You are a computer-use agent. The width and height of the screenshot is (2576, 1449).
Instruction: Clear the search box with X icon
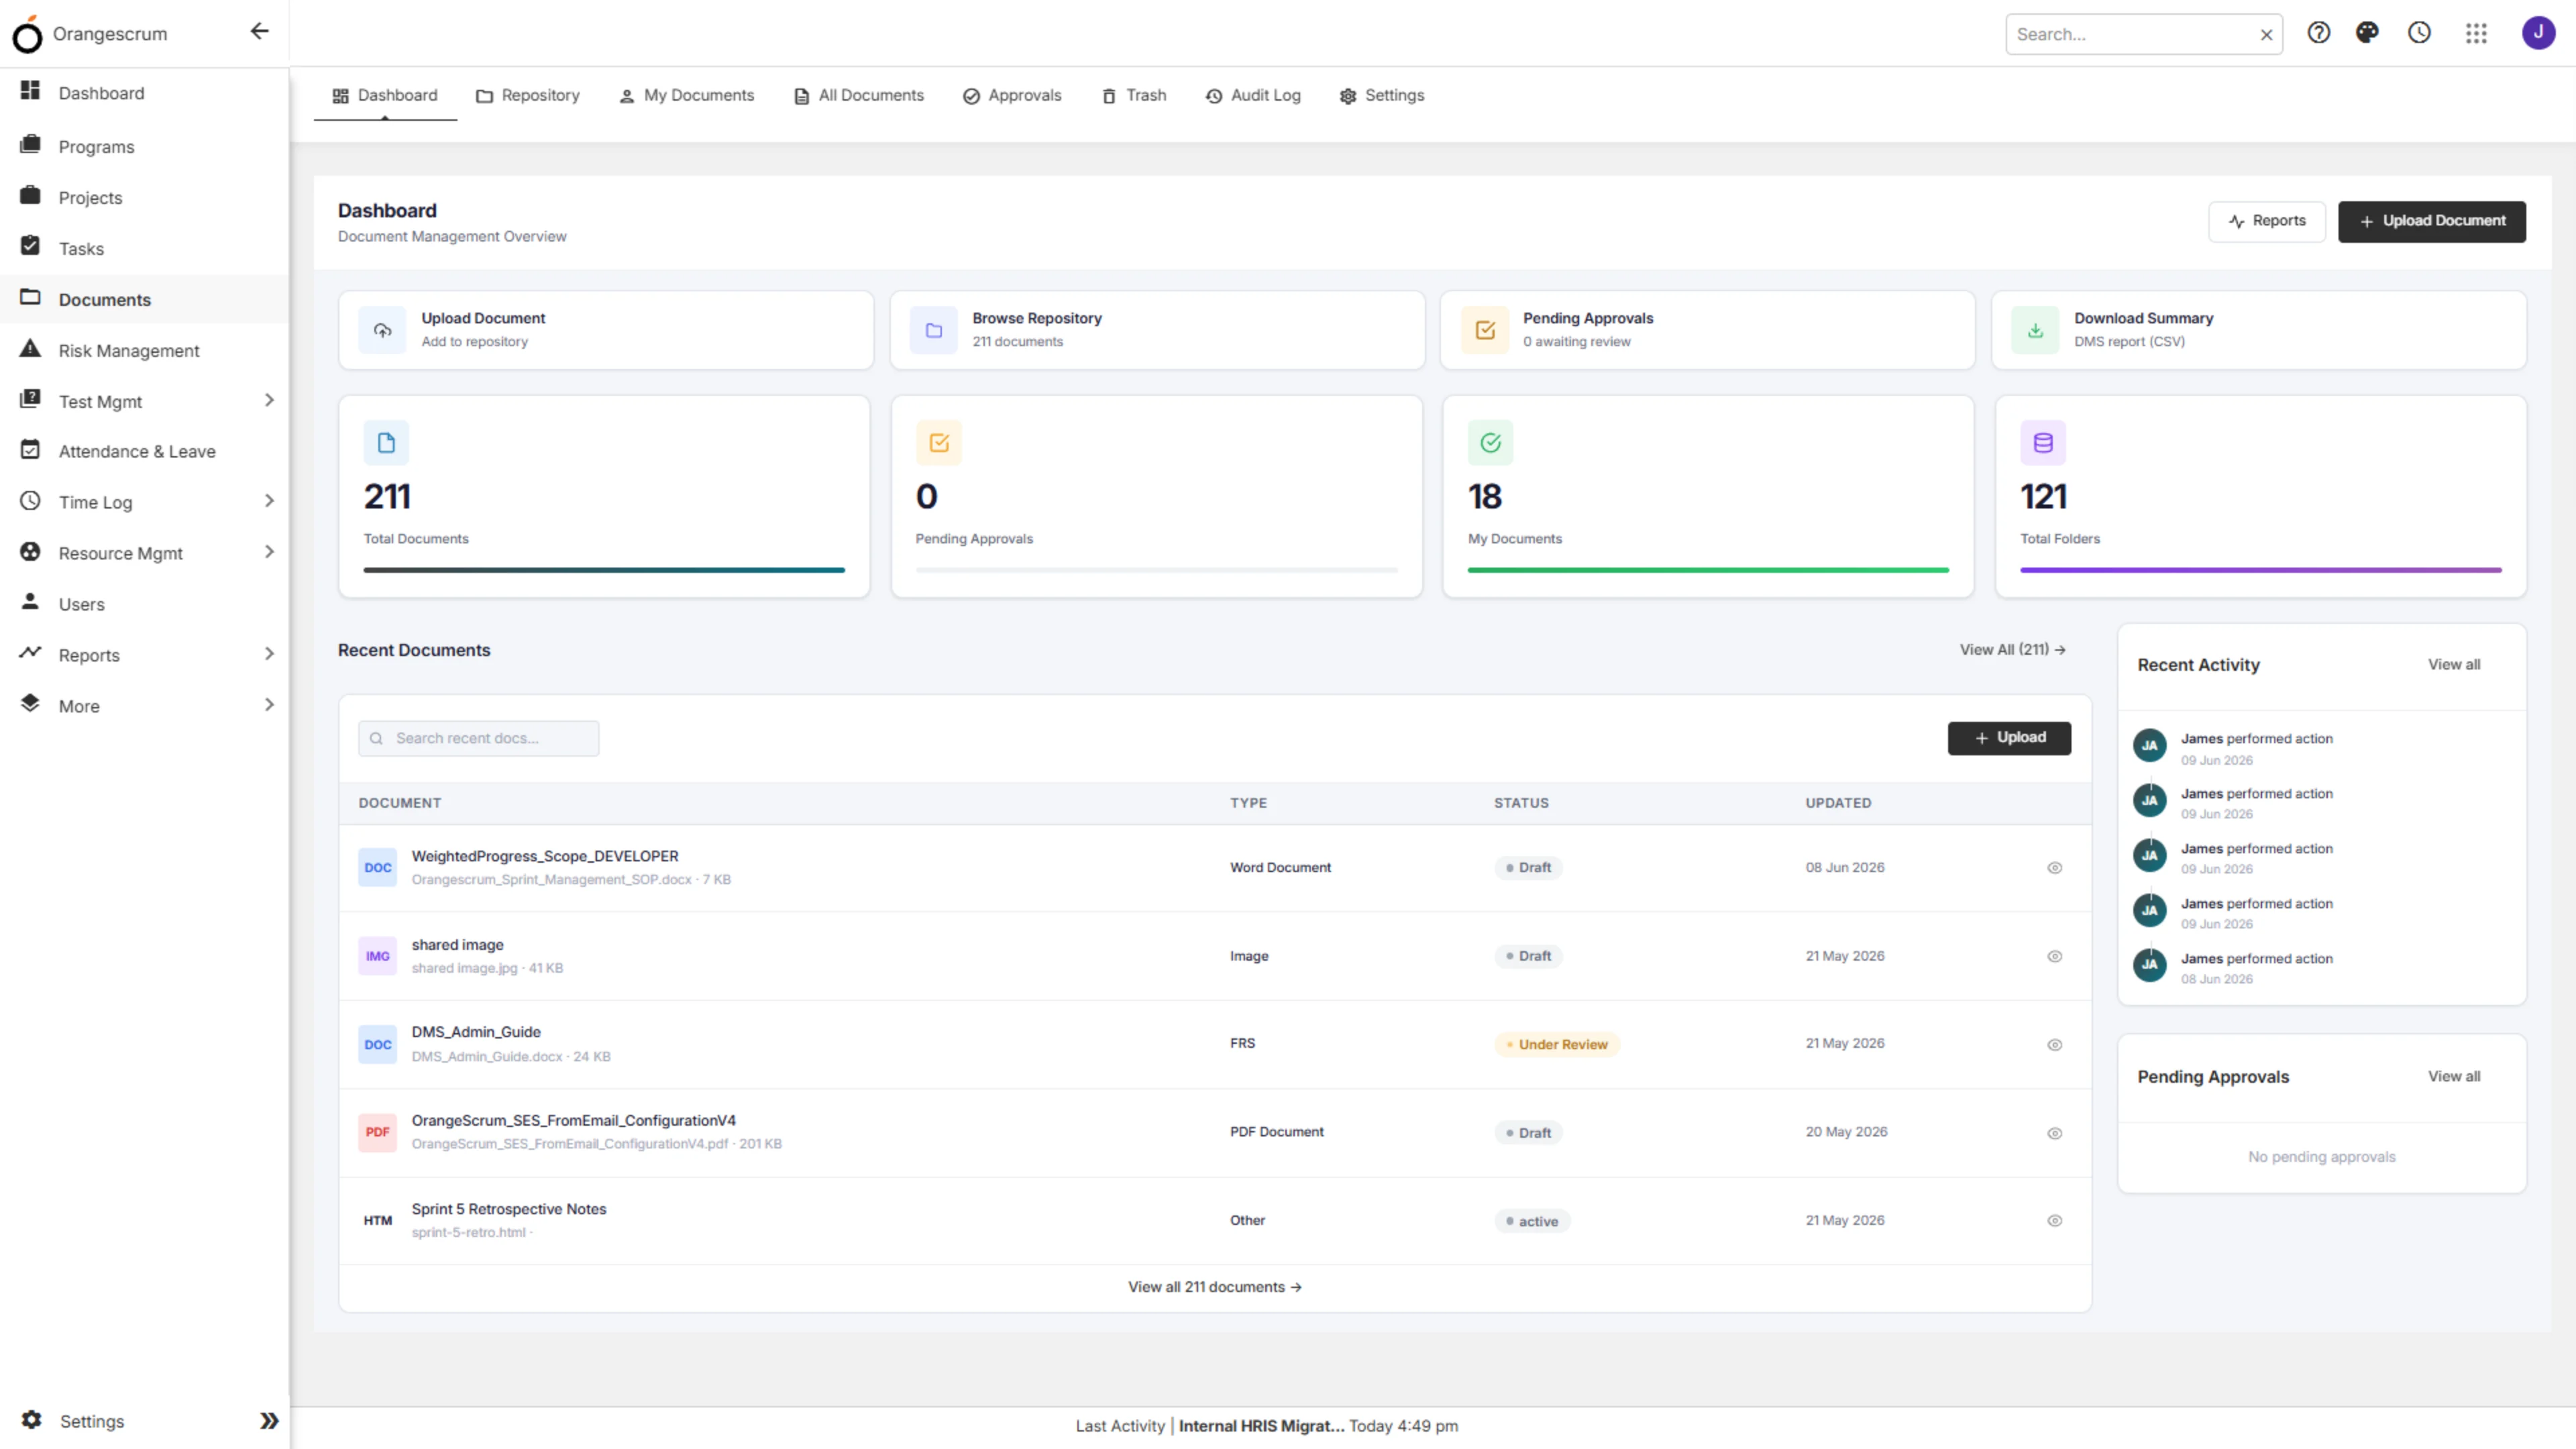coord(2266,35)
